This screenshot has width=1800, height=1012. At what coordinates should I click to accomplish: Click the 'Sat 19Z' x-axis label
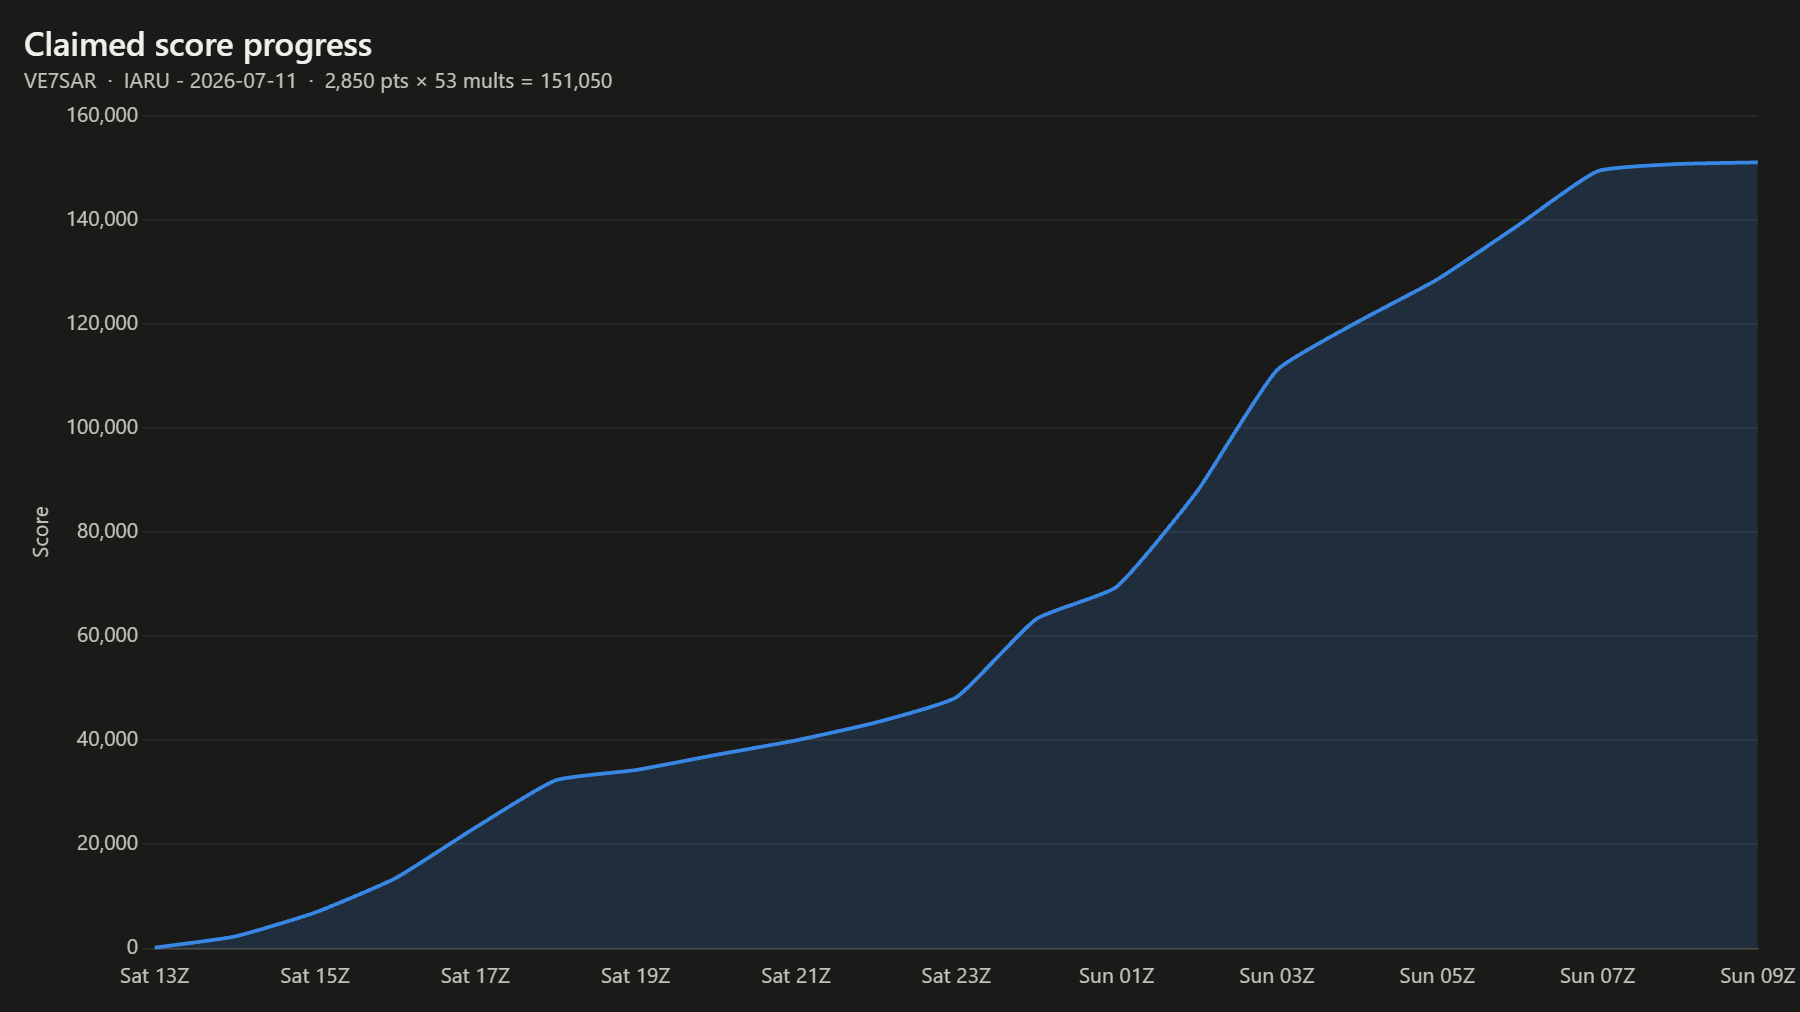[x=635, y=976]
